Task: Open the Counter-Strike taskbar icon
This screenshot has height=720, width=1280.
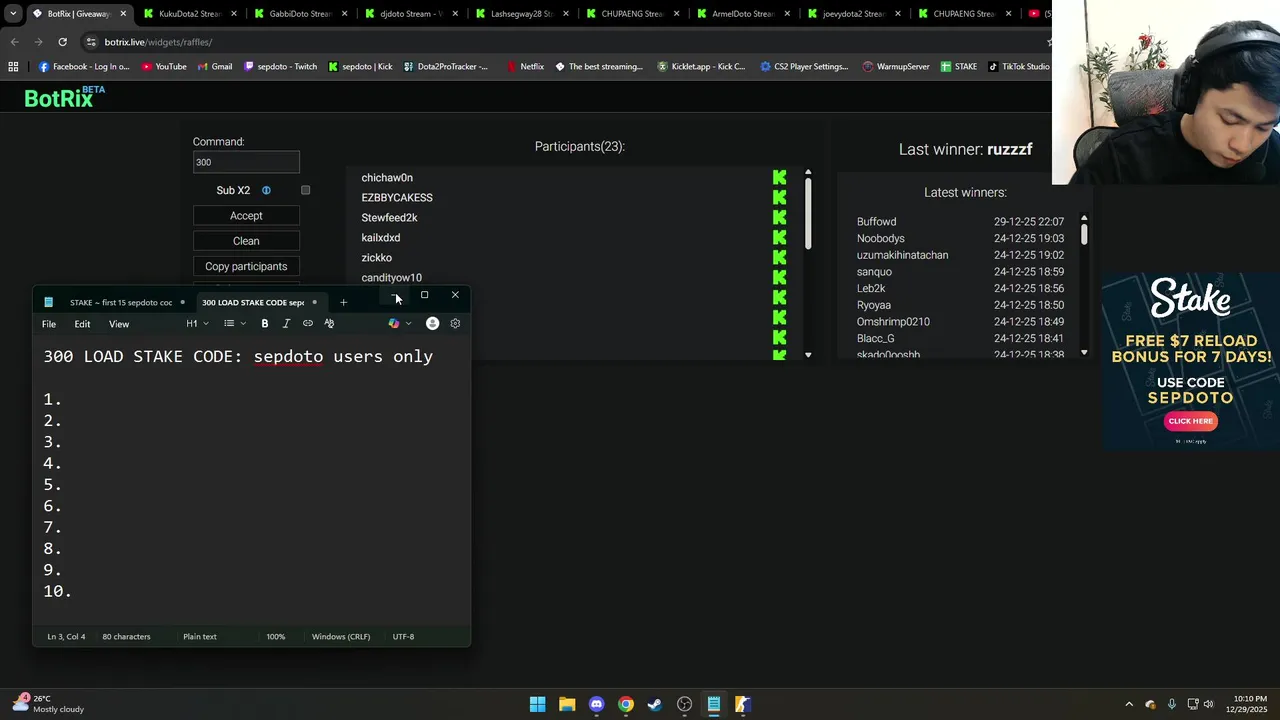Action: 743,704
